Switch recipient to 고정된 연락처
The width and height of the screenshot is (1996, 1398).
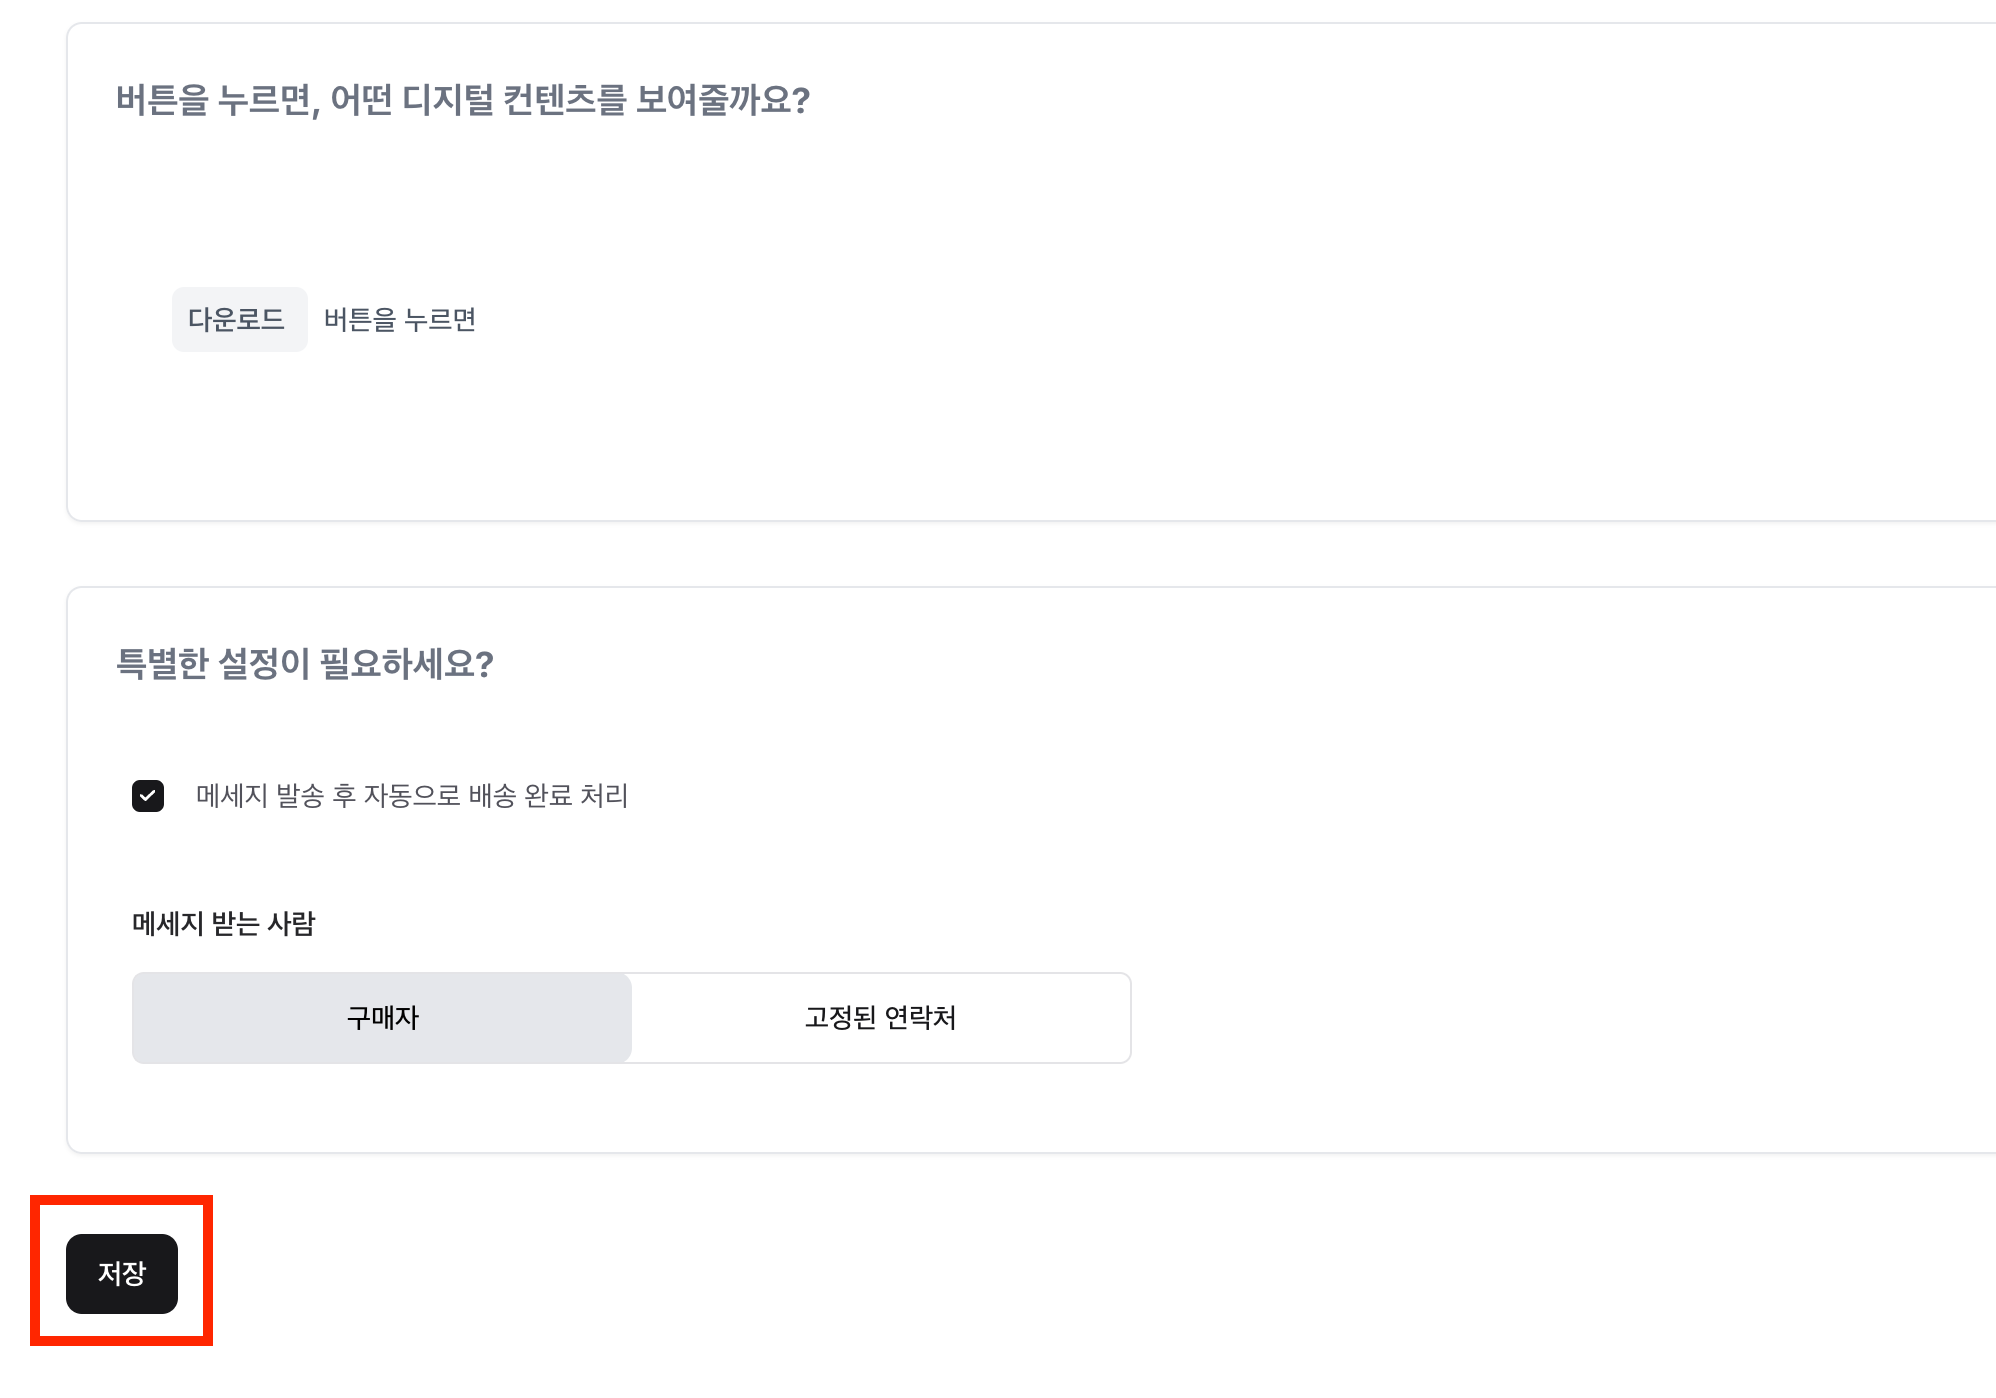[880, 1018]
